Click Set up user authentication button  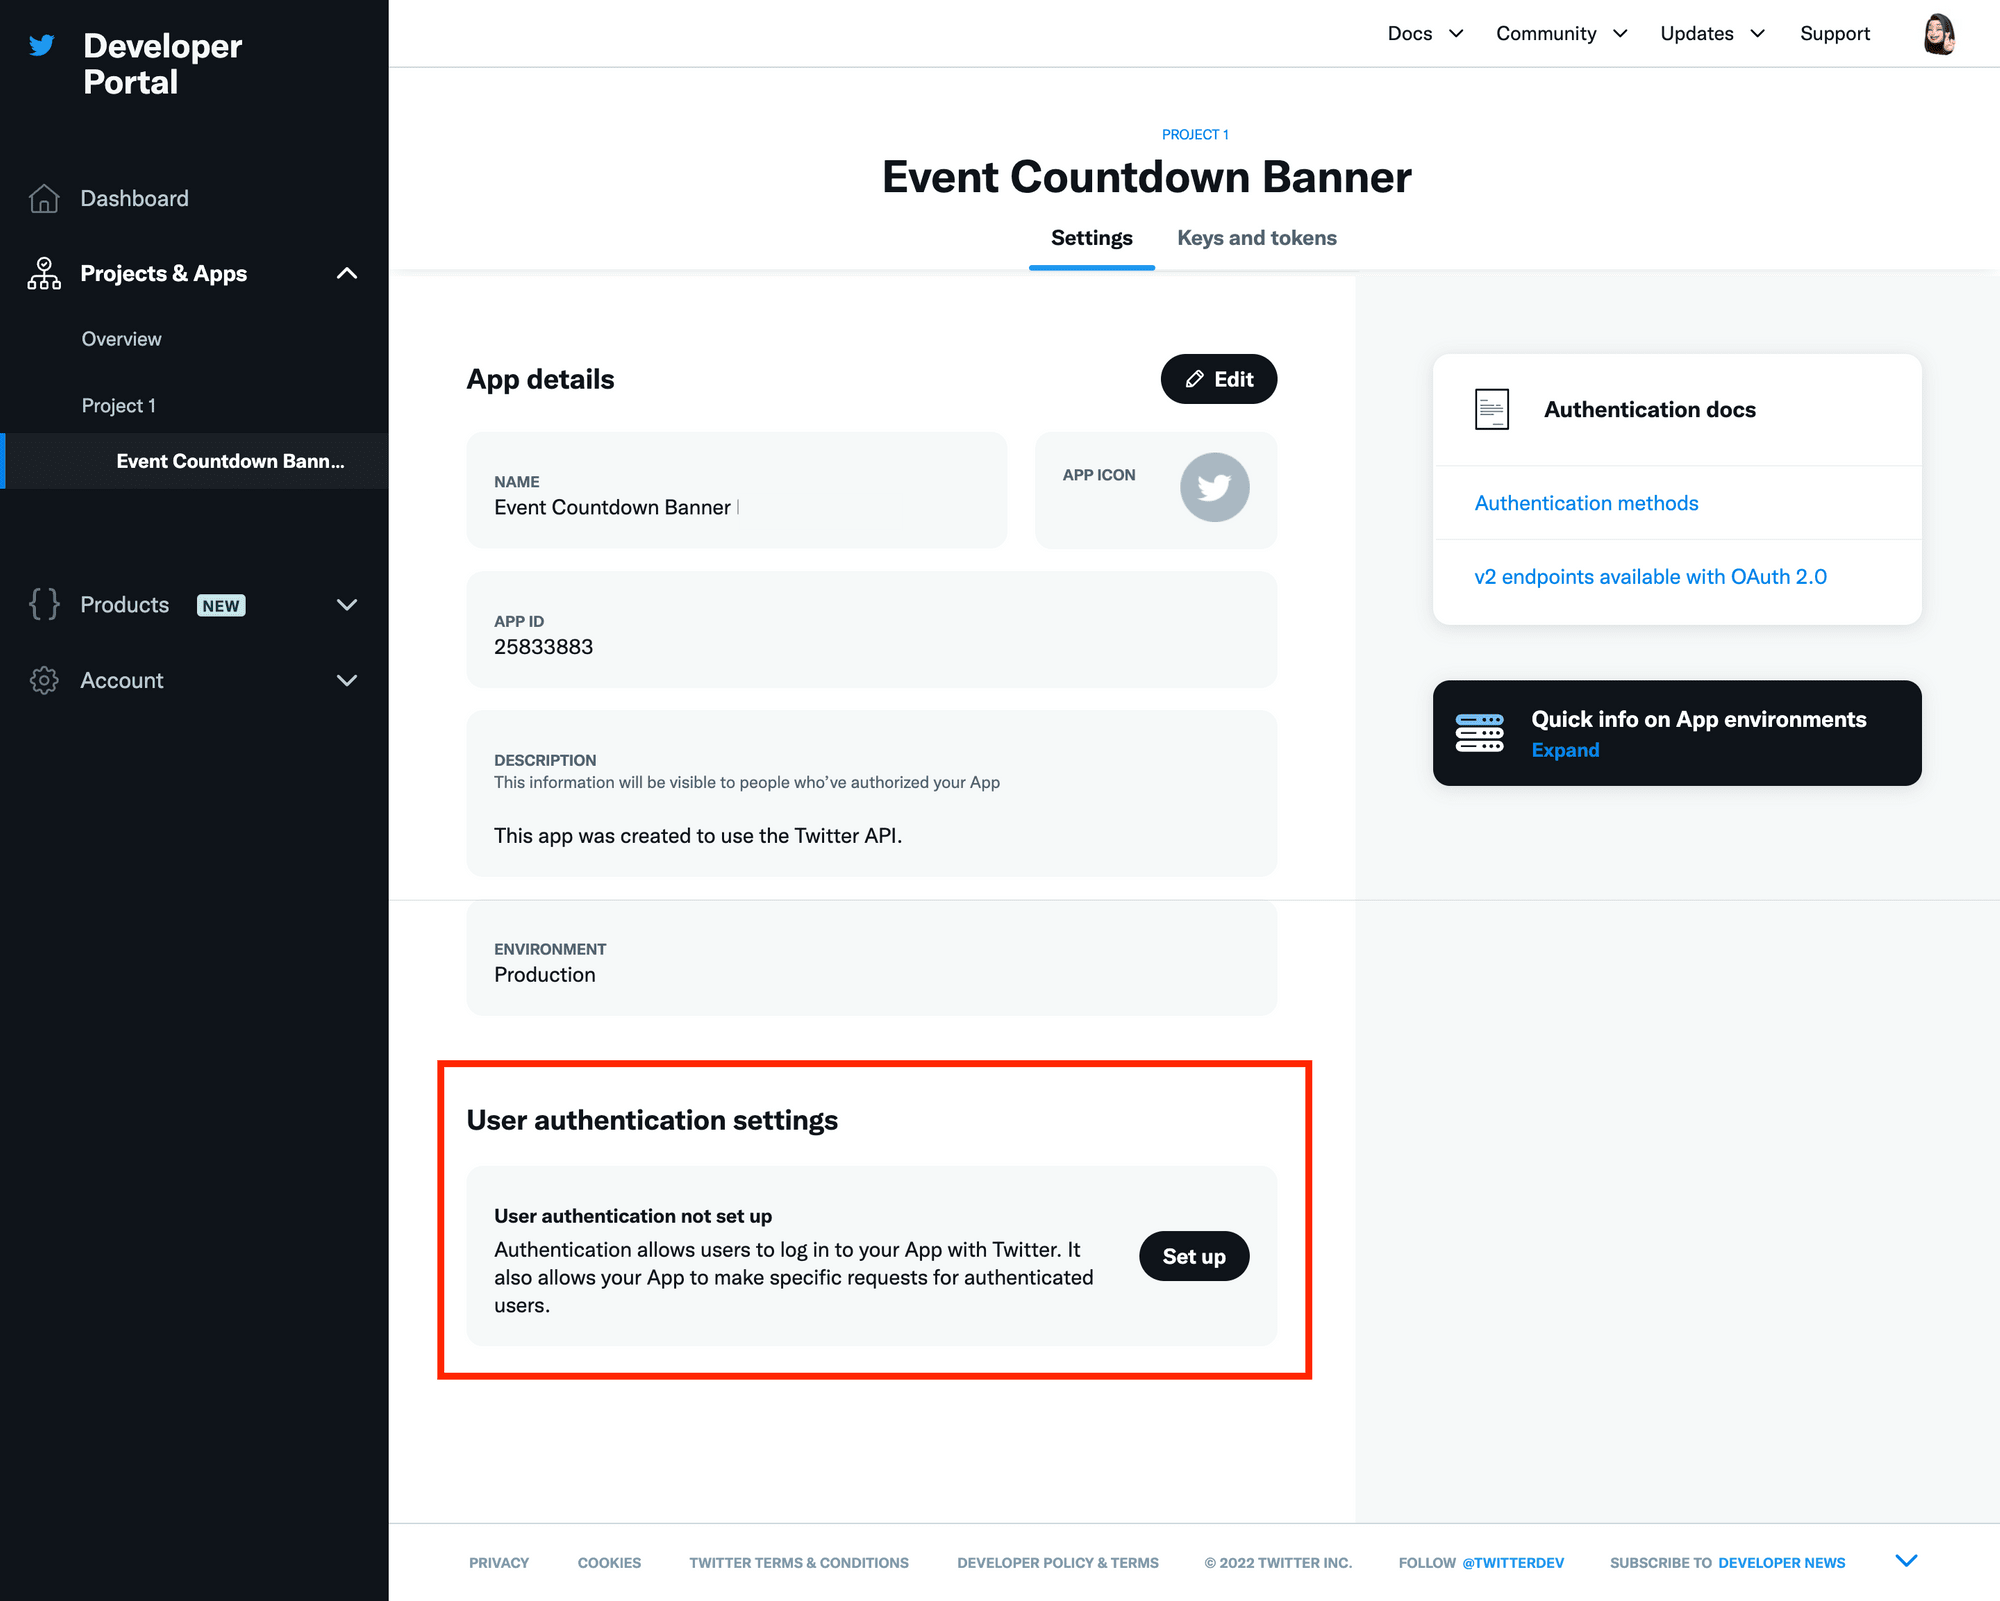pos(1193,1255)
